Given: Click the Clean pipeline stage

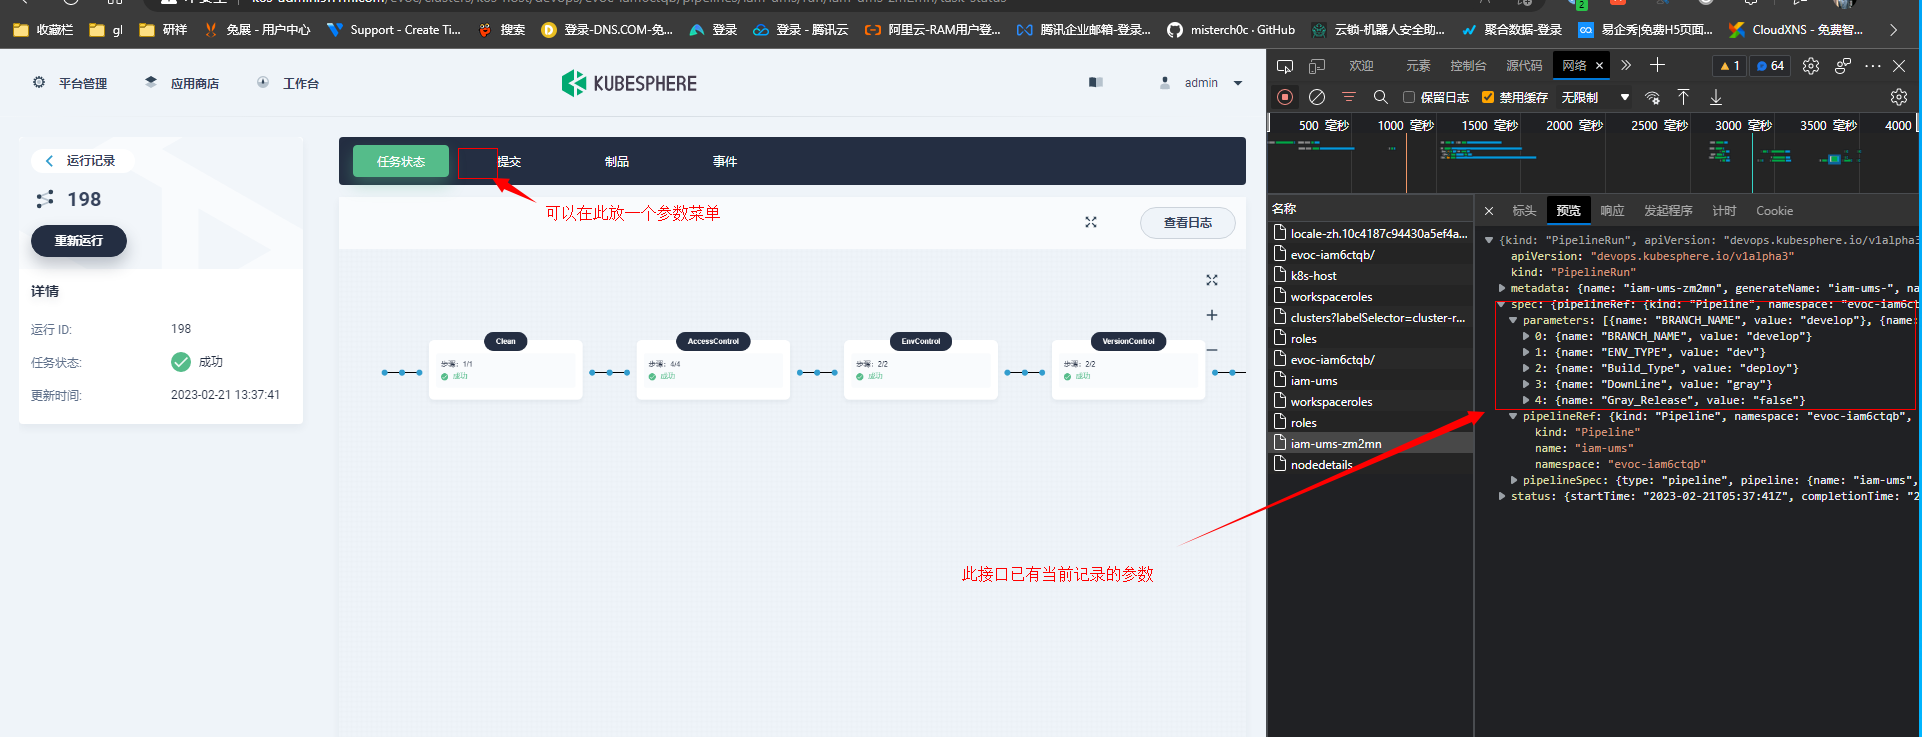Looking at the screenshot, I should (x=506, y=366).
